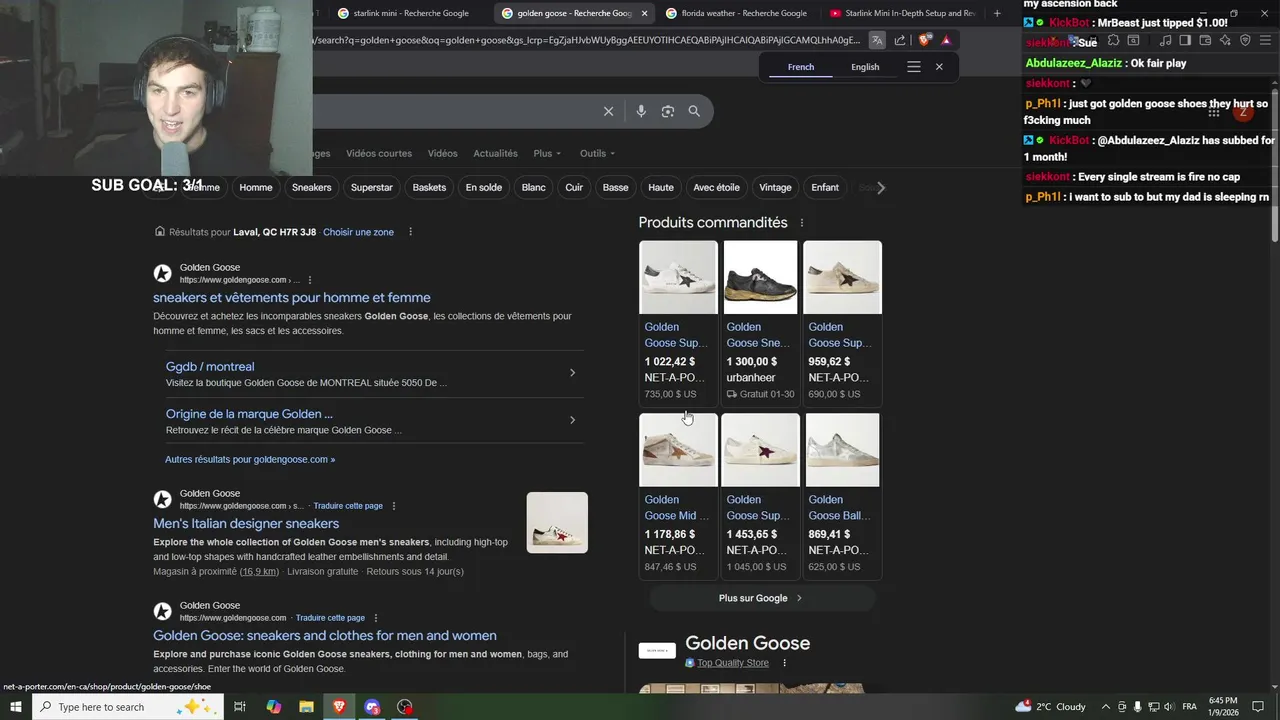Open Men's Italian designer sneakers result
This screenshot has width=1280, height=720.
point(246,523)
